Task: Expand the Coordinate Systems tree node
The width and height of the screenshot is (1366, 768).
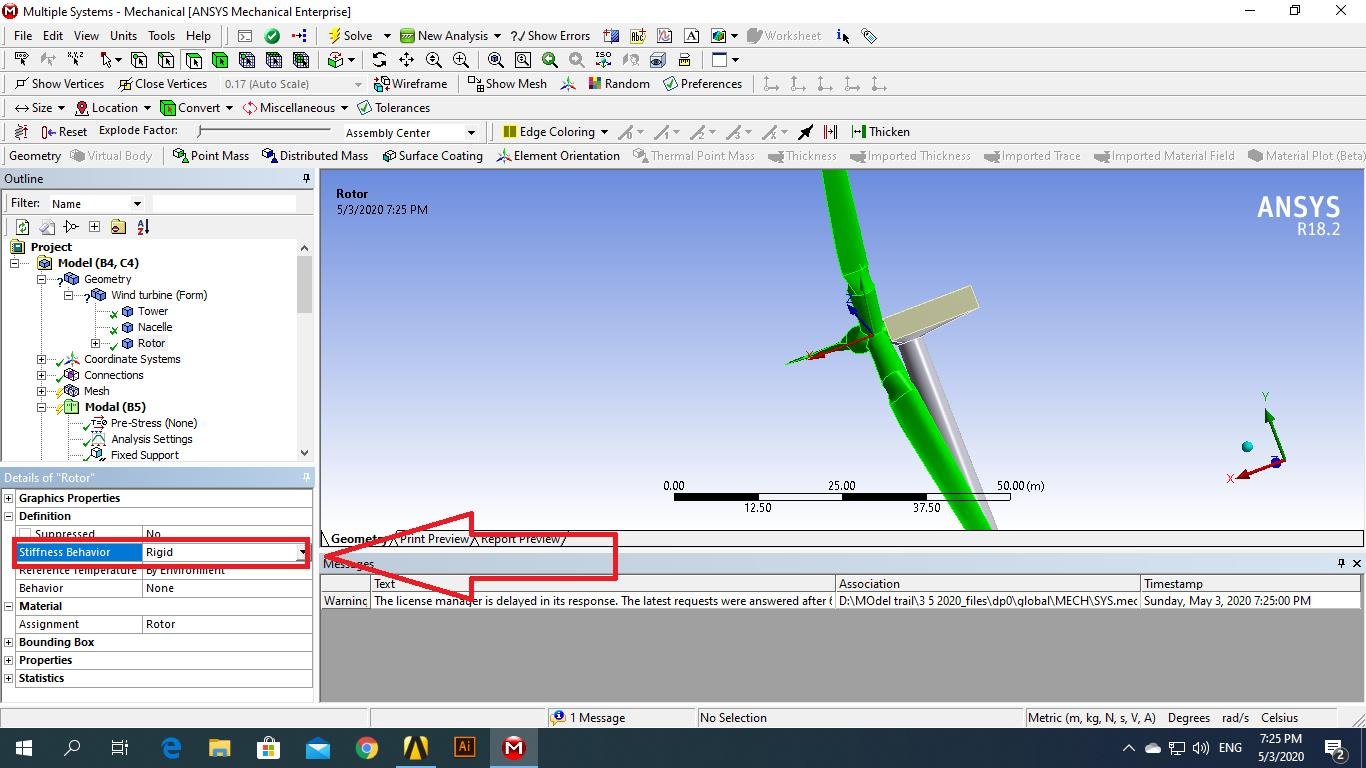Action: [41, 359]
